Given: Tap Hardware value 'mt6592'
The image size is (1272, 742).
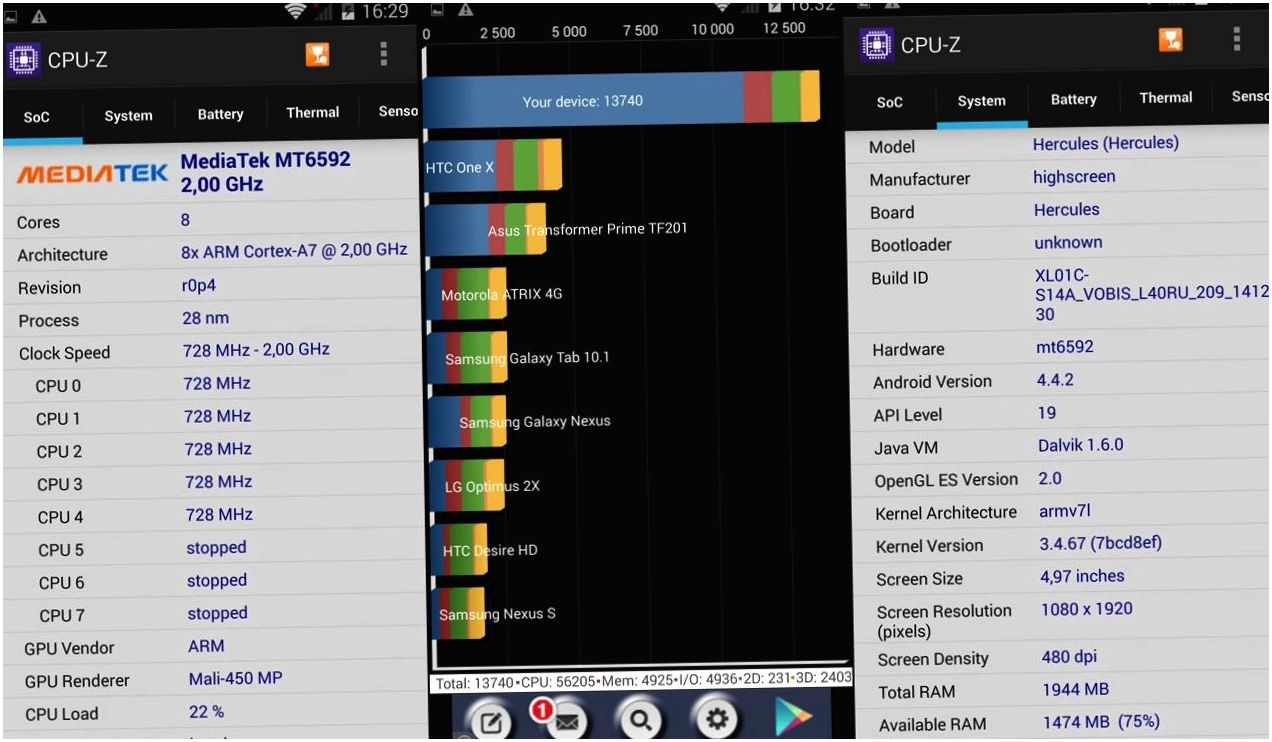Looking at the screenshot, I should (1065, 348).
